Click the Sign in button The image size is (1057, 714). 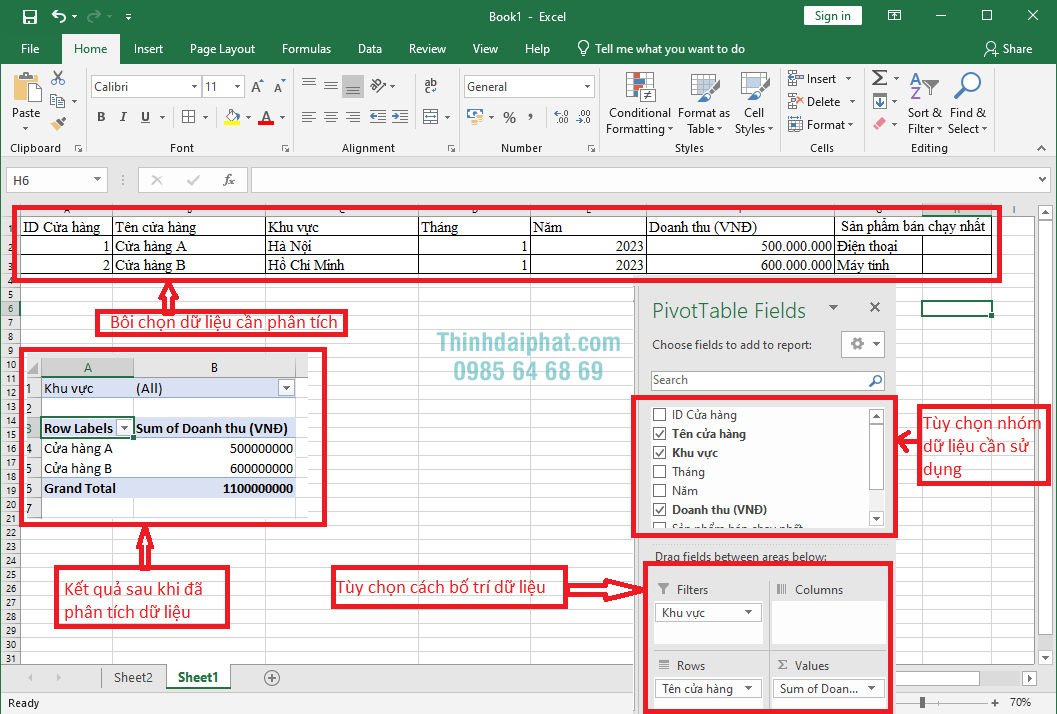click(833, 16)
